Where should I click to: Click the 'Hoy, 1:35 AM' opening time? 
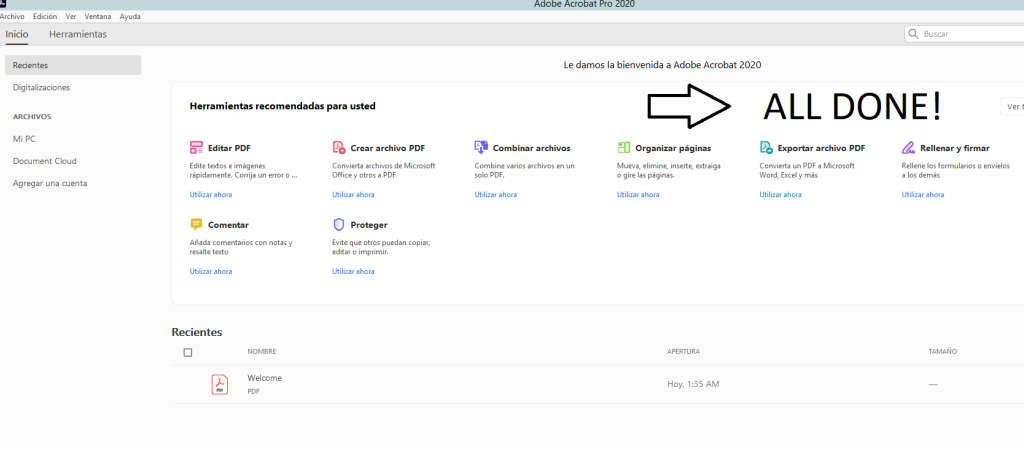[693, 384]
